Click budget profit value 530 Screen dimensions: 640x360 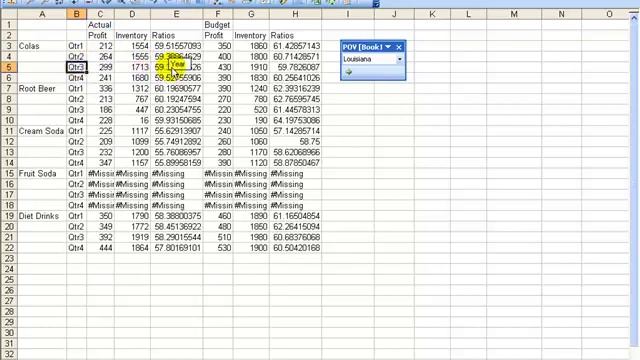click(218, 248)
